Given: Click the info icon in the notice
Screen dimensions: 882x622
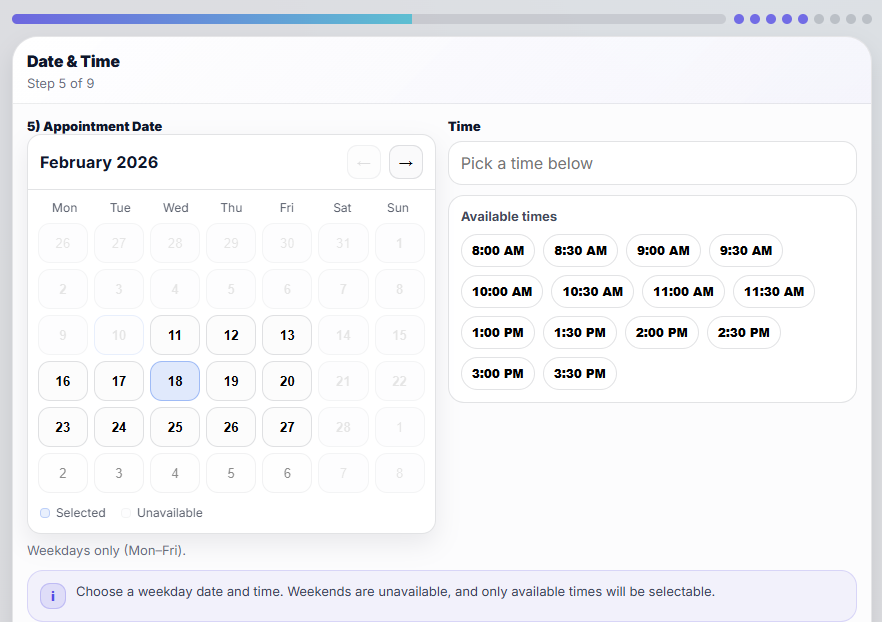Looking at the screenshot, I should [x=53, y=596].
